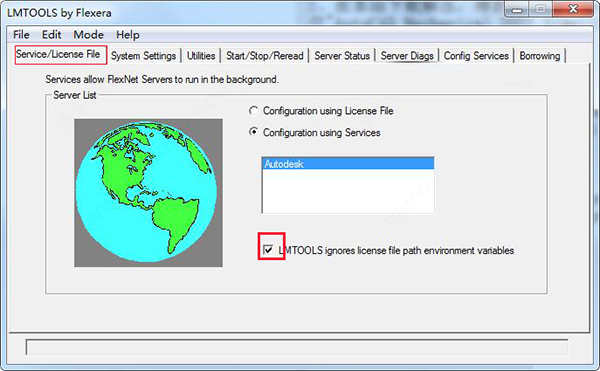600x371 pixels.
Task: Open the File menu
Action: tap(21, 35)
